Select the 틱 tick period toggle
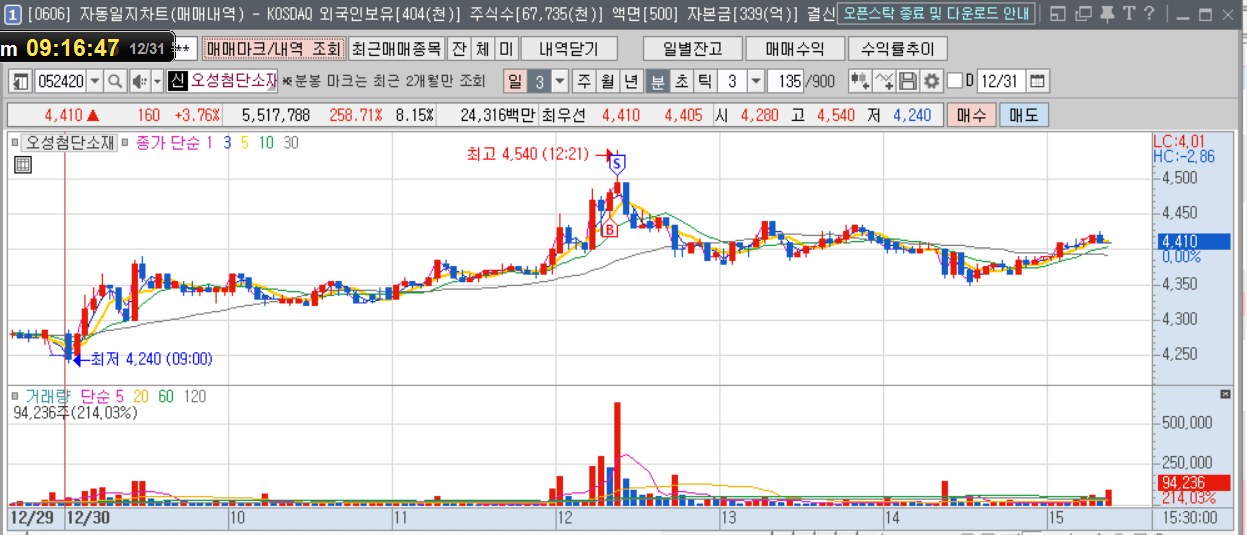 (x=705, y=81)
